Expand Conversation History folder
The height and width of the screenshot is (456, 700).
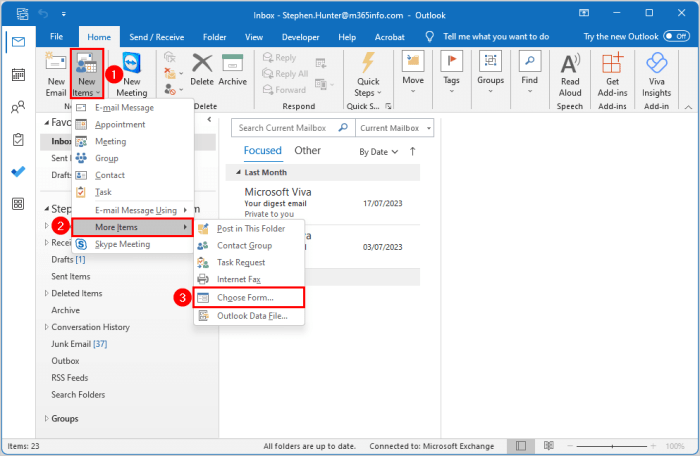[x=46, y=327]
